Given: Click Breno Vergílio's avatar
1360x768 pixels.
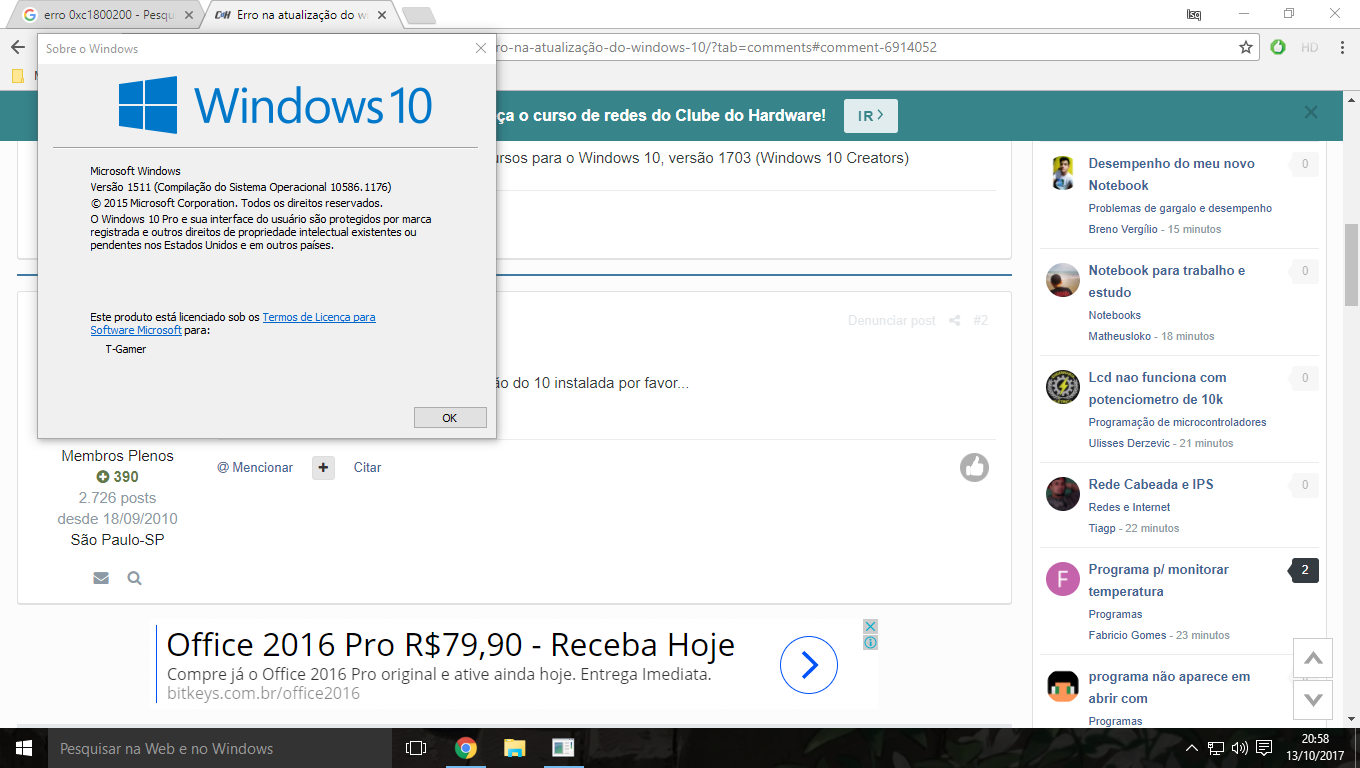Looking at the screenshot, I should 1063,172.
